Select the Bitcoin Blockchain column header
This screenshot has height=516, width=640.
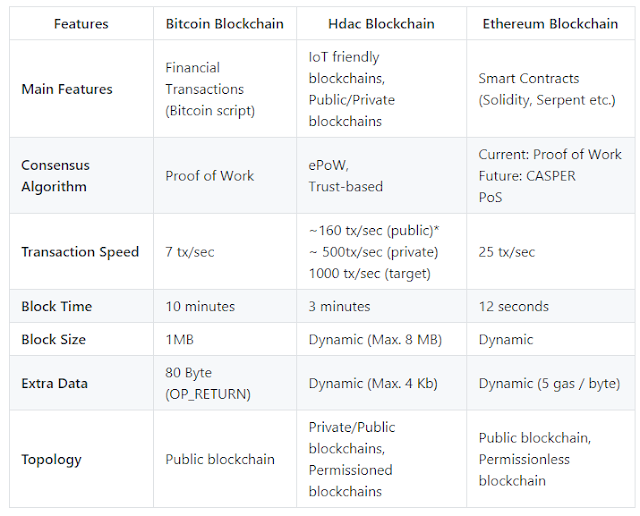coord(224,24)
